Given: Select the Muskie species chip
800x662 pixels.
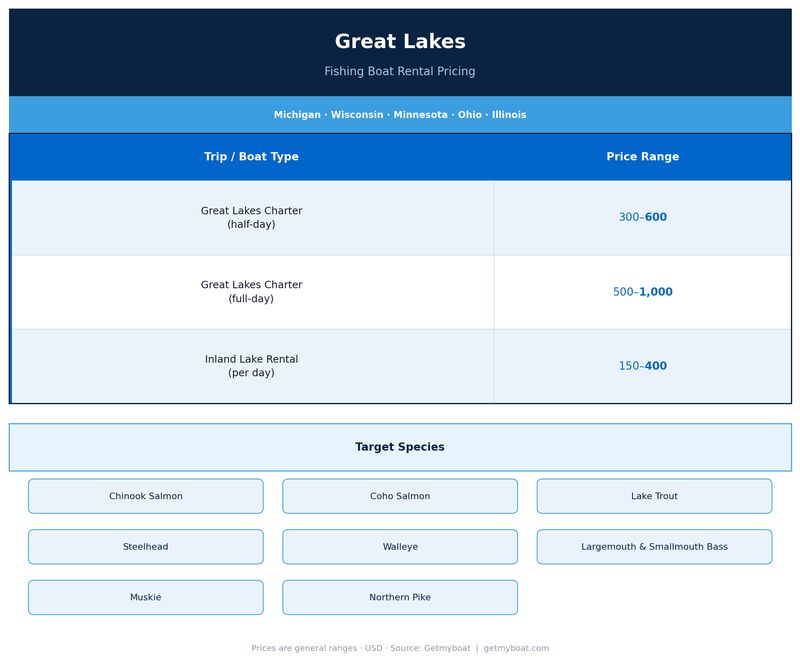Looking at the screenshot, I should tap(145, 597).
